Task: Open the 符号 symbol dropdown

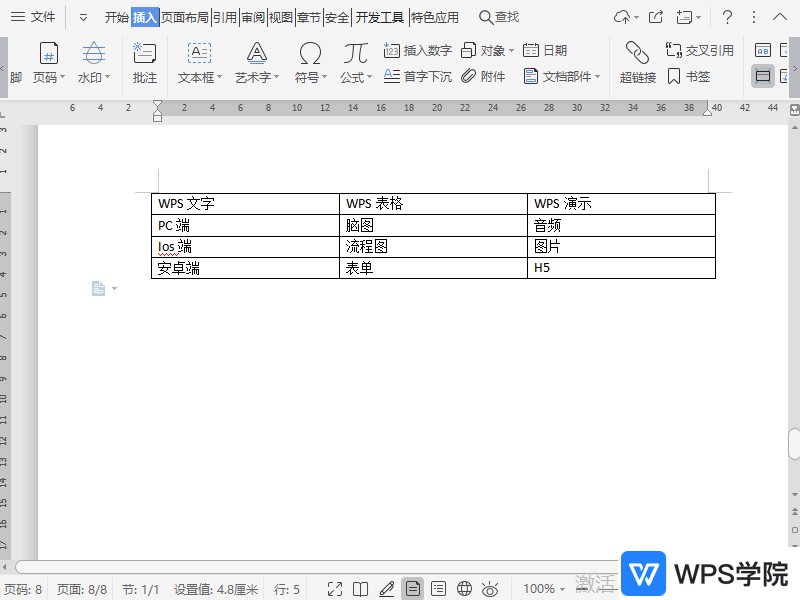Action: tap(310, 63)
